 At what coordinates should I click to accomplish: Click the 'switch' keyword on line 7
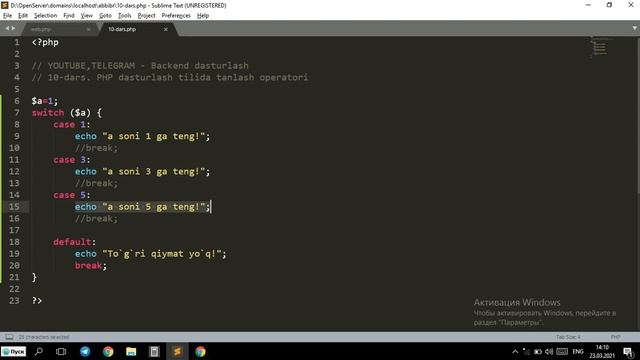pos(48,113)
